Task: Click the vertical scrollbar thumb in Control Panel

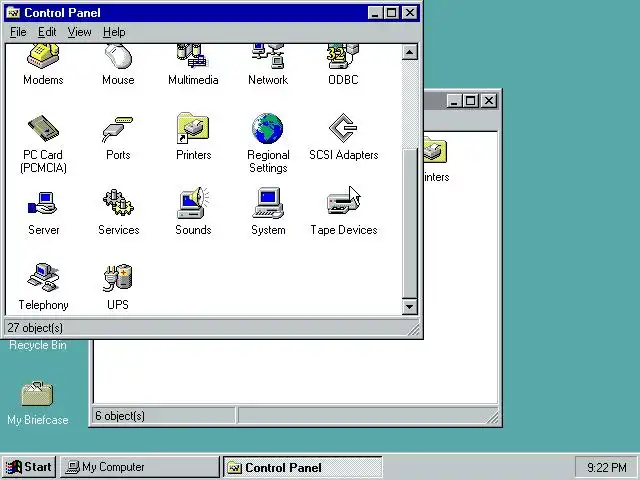Action: (x=410, y=223)
